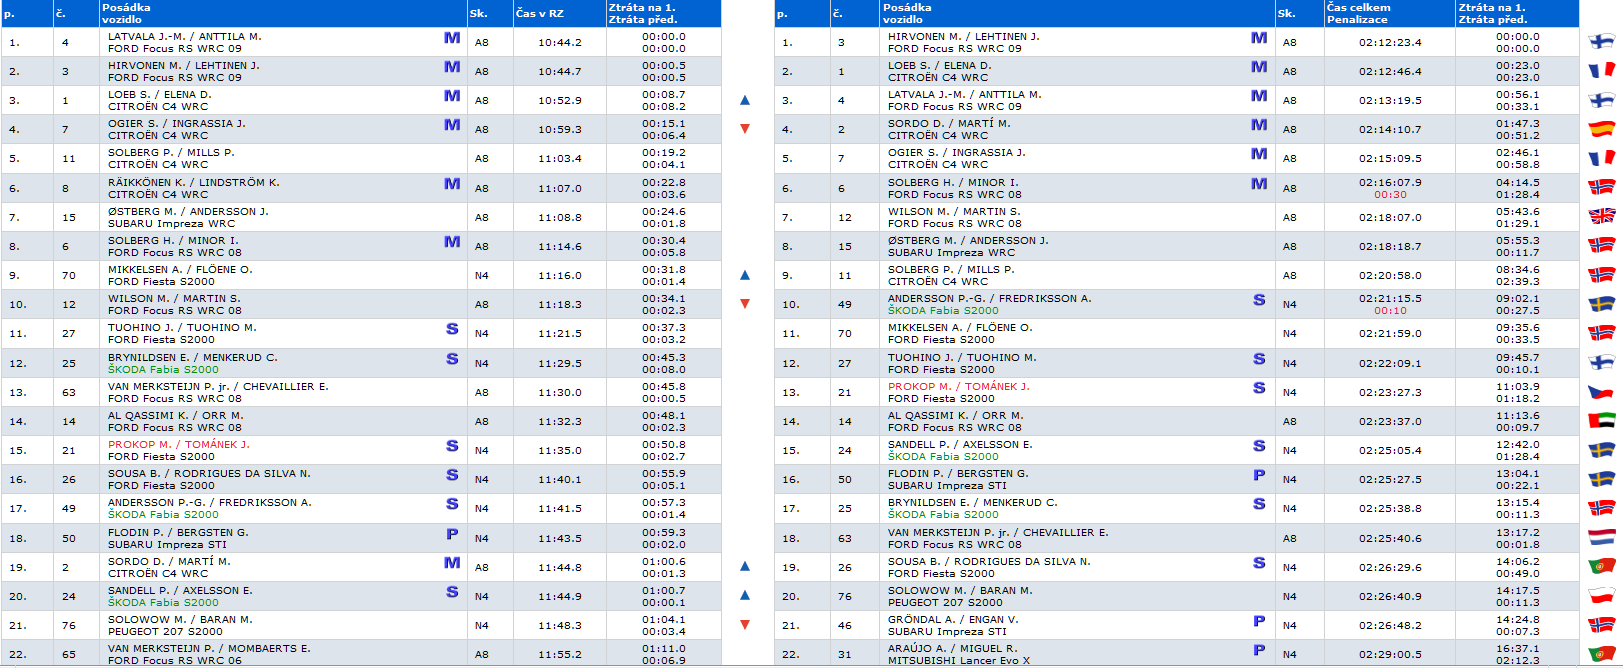This screenshot has height=668, width=1623.
Task: Click red down arrow beside Ogier's stage row
Action: coord(745,129)
